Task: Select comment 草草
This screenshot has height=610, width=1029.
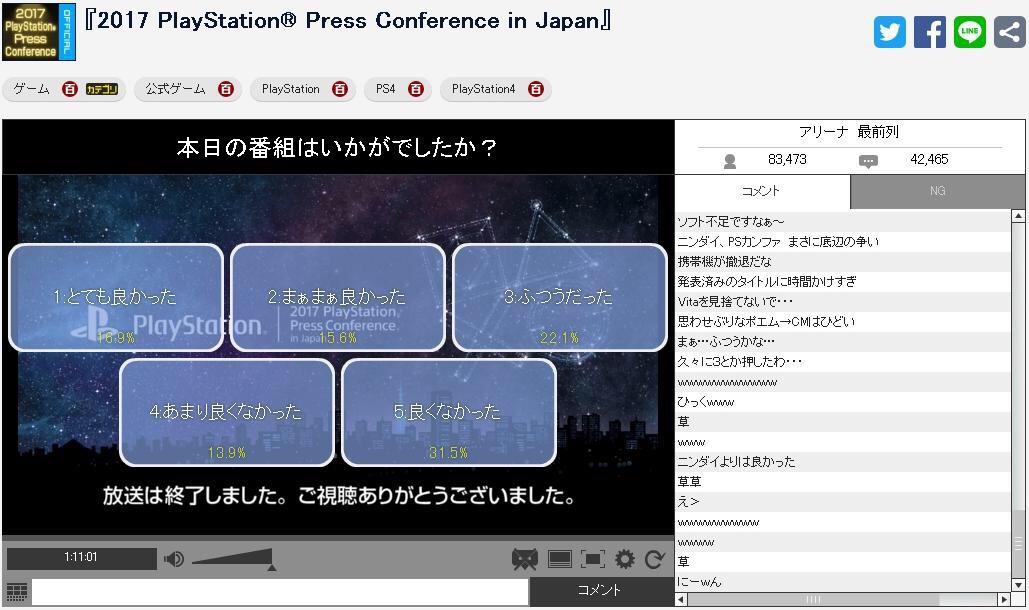Action: click(x=843, y=481)
